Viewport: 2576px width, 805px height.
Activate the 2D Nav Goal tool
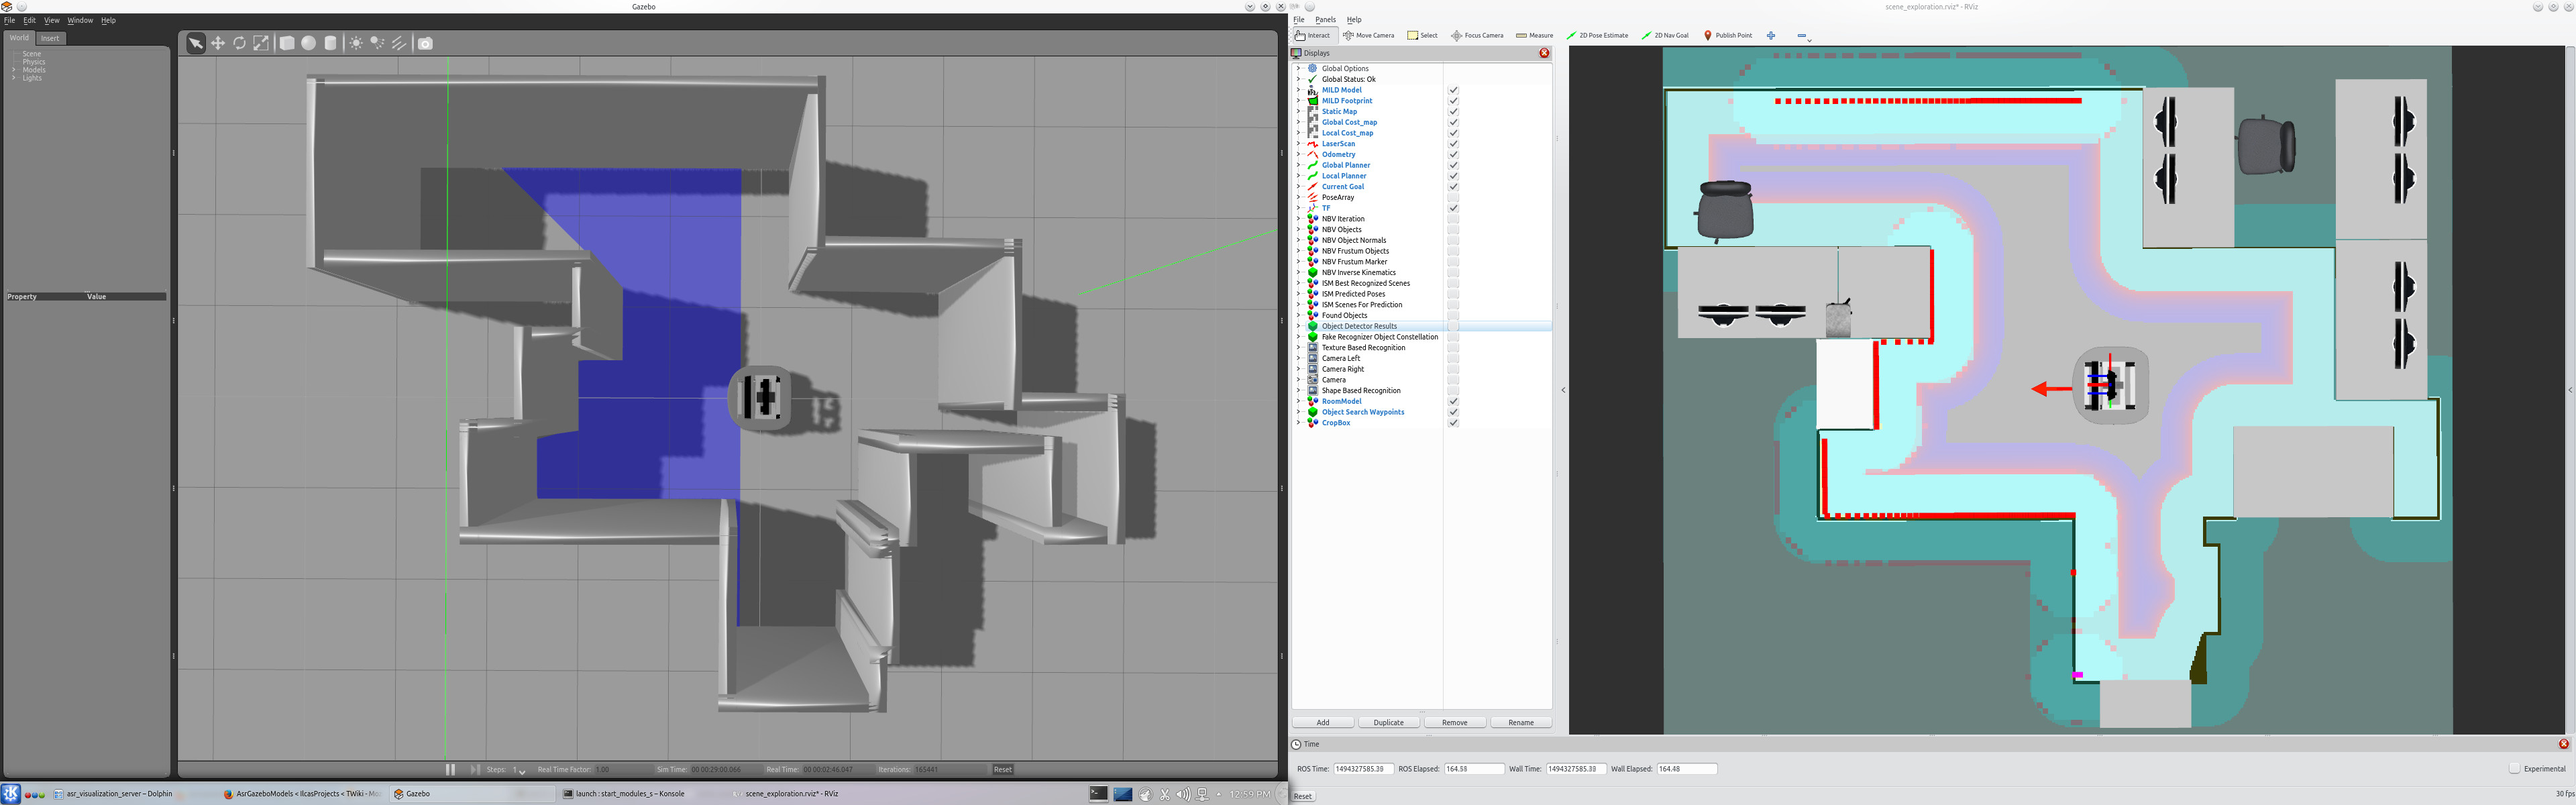tap(1665, 35)
